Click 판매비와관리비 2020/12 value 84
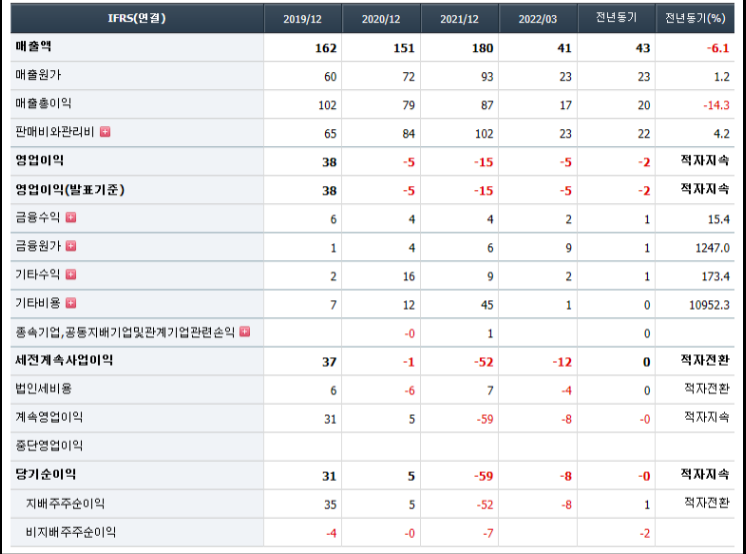 click(x=409, y=134)
